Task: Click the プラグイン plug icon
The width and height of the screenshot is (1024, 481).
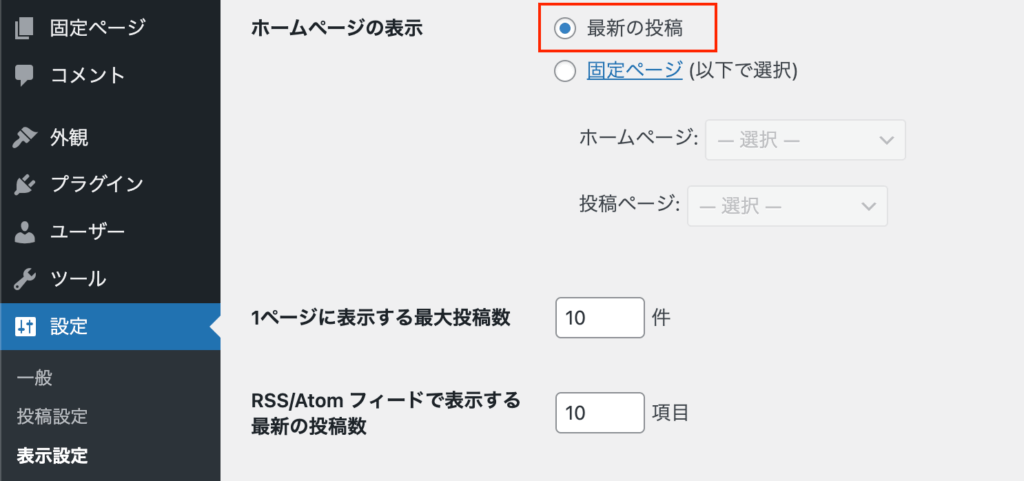Action: pos(26,184)
